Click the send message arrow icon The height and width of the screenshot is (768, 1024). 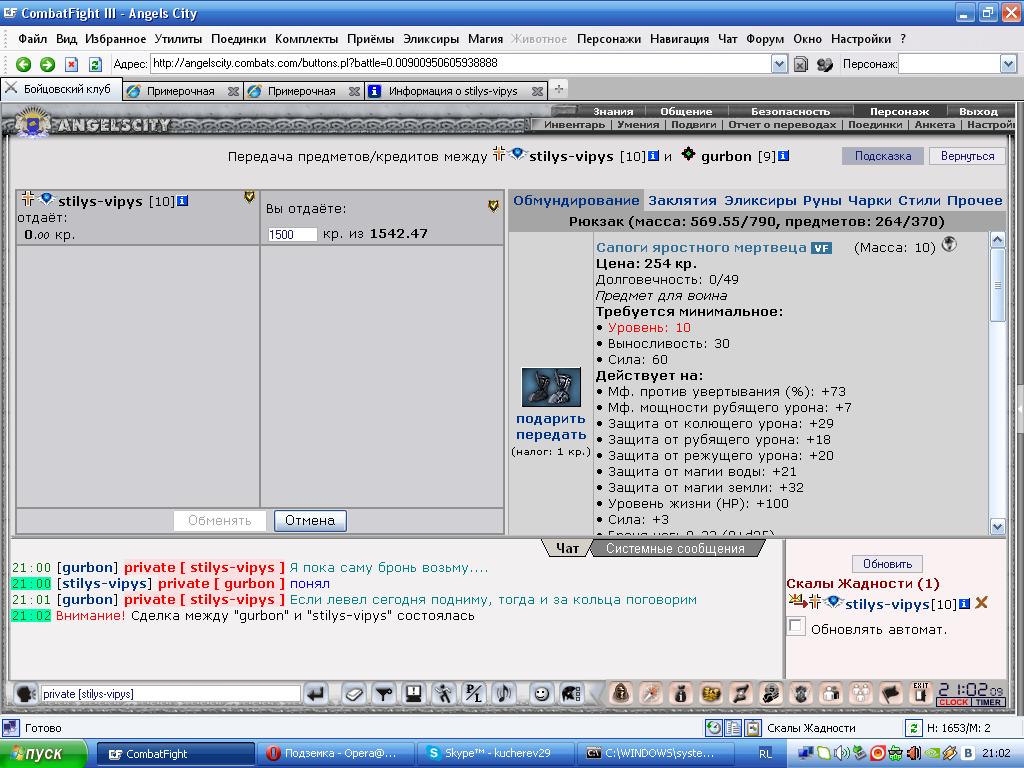[317, 694]
